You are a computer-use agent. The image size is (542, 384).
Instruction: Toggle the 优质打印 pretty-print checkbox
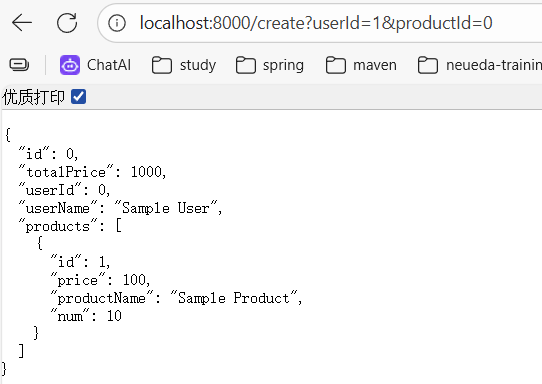[x=78, y=96]
